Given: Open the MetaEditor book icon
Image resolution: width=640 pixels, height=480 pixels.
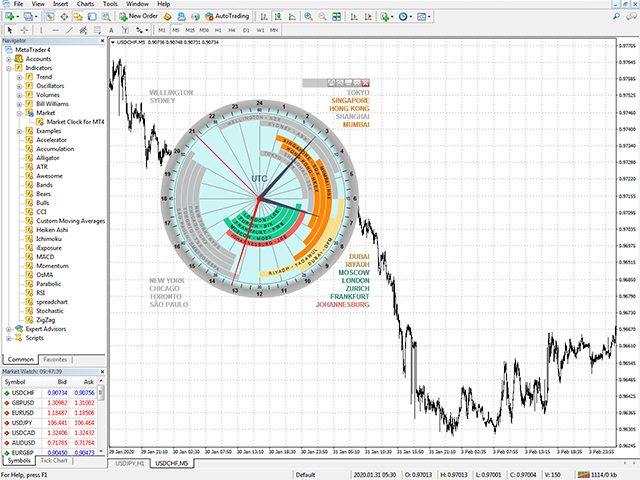Looking at the screenshot, I should pyautogui.click(x=167, y=16).
